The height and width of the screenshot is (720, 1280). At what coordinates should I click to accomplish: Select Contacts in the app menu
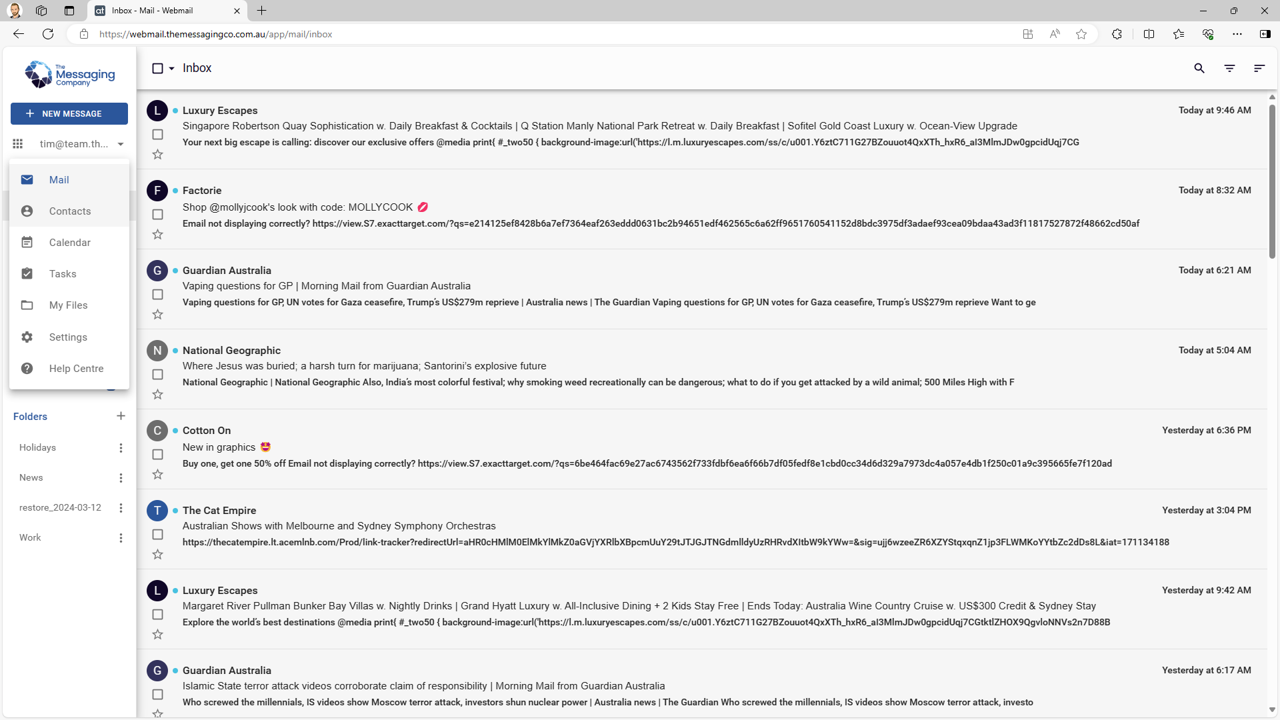69,211
